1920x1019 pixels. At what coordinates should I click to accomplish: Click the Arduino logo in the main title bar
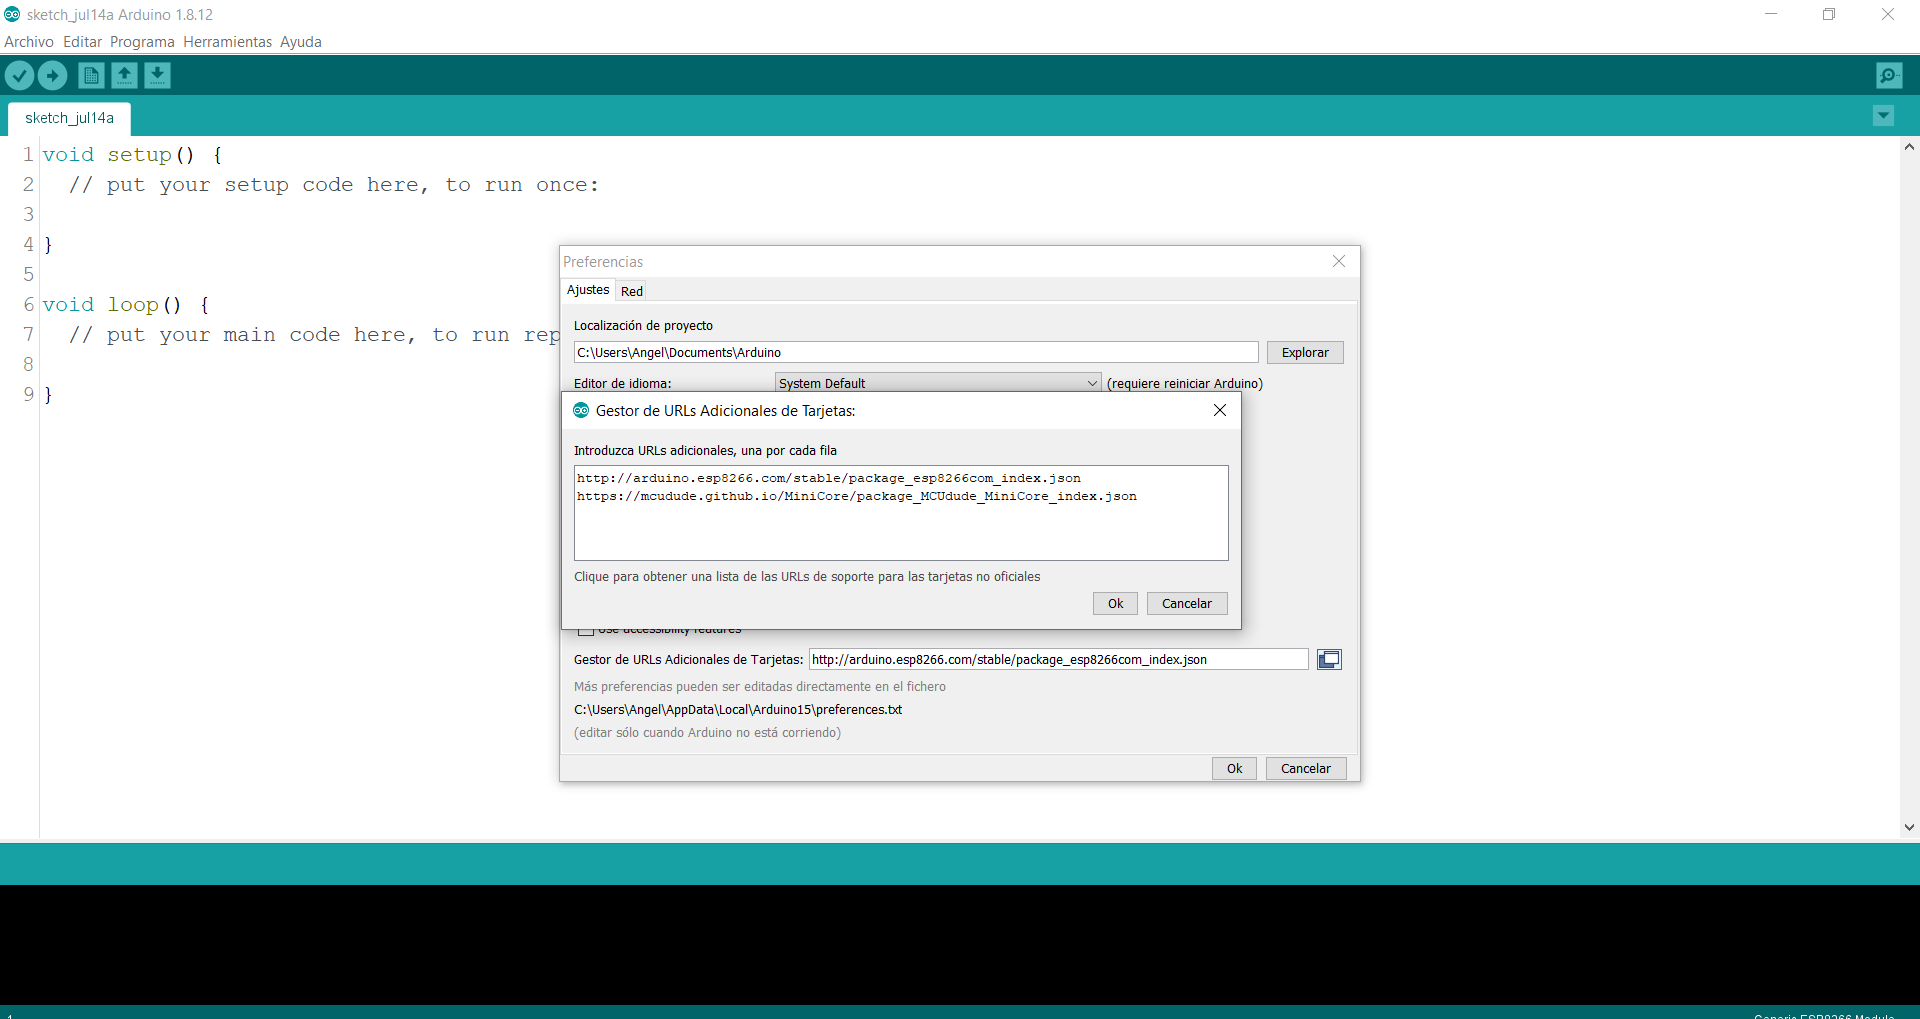(12, 14)
